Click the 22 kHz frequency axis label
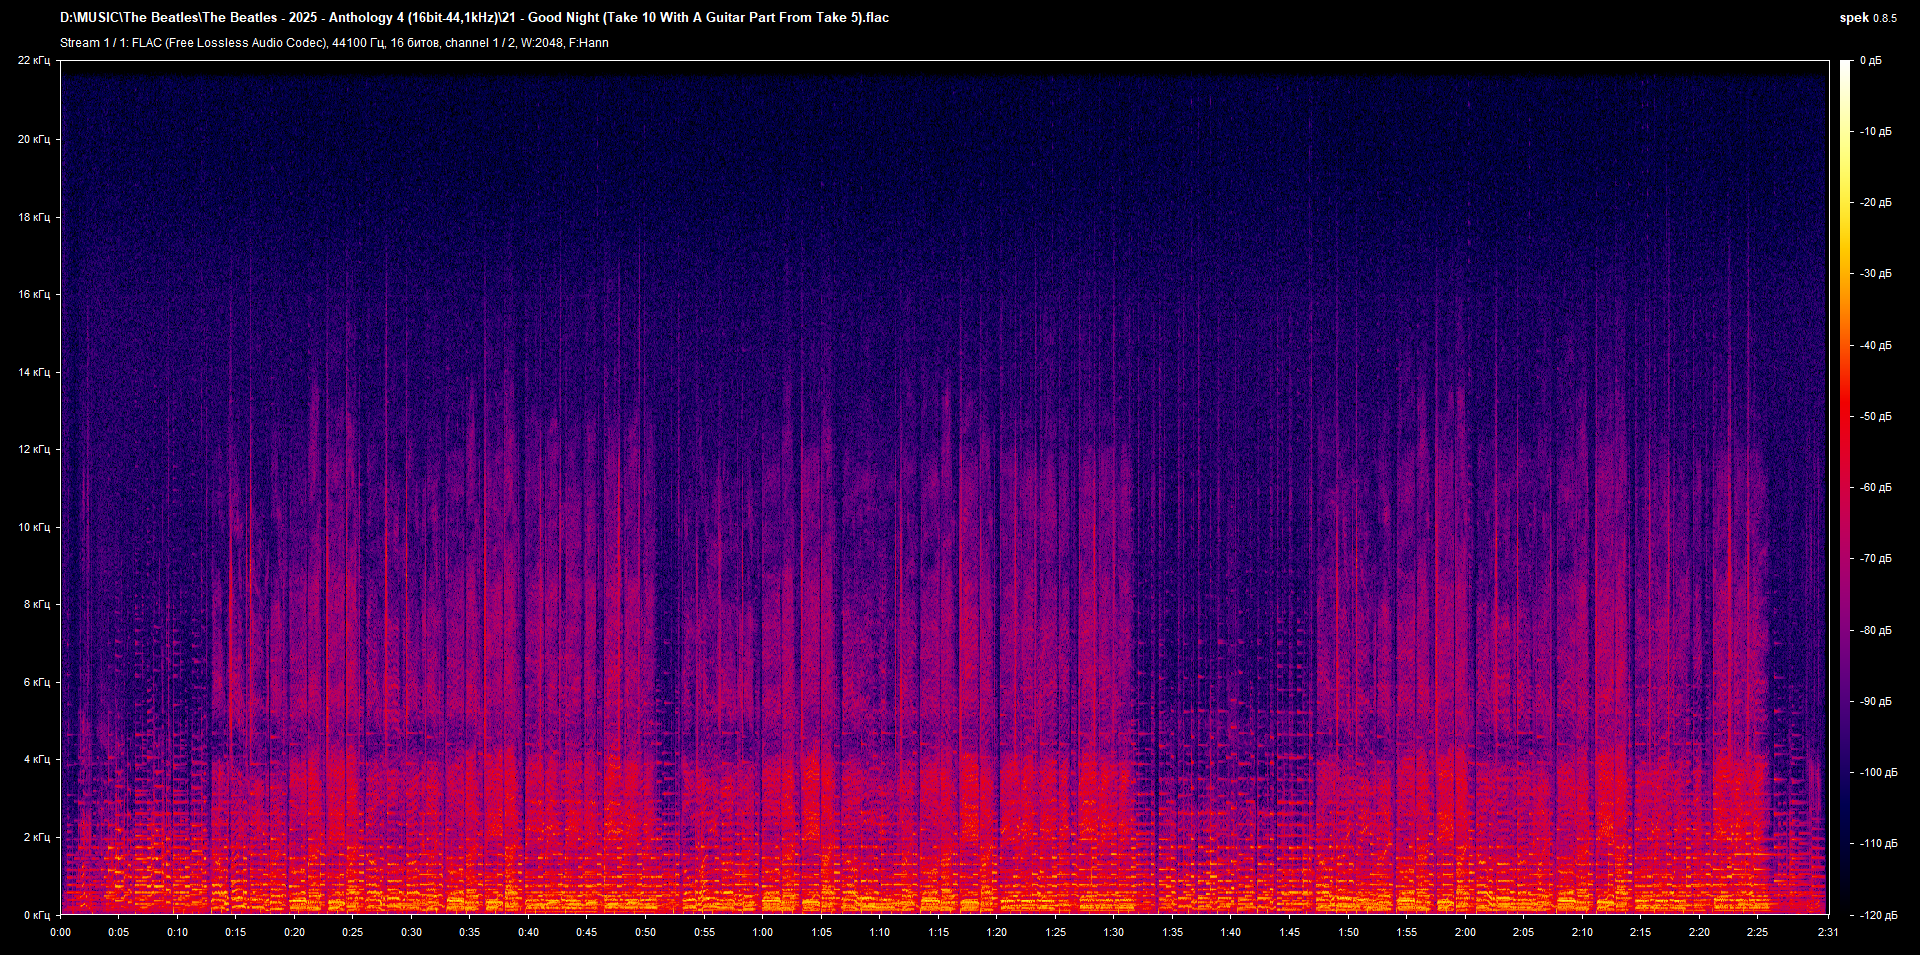The image size is (1920, 955). (x=34, y=61)
